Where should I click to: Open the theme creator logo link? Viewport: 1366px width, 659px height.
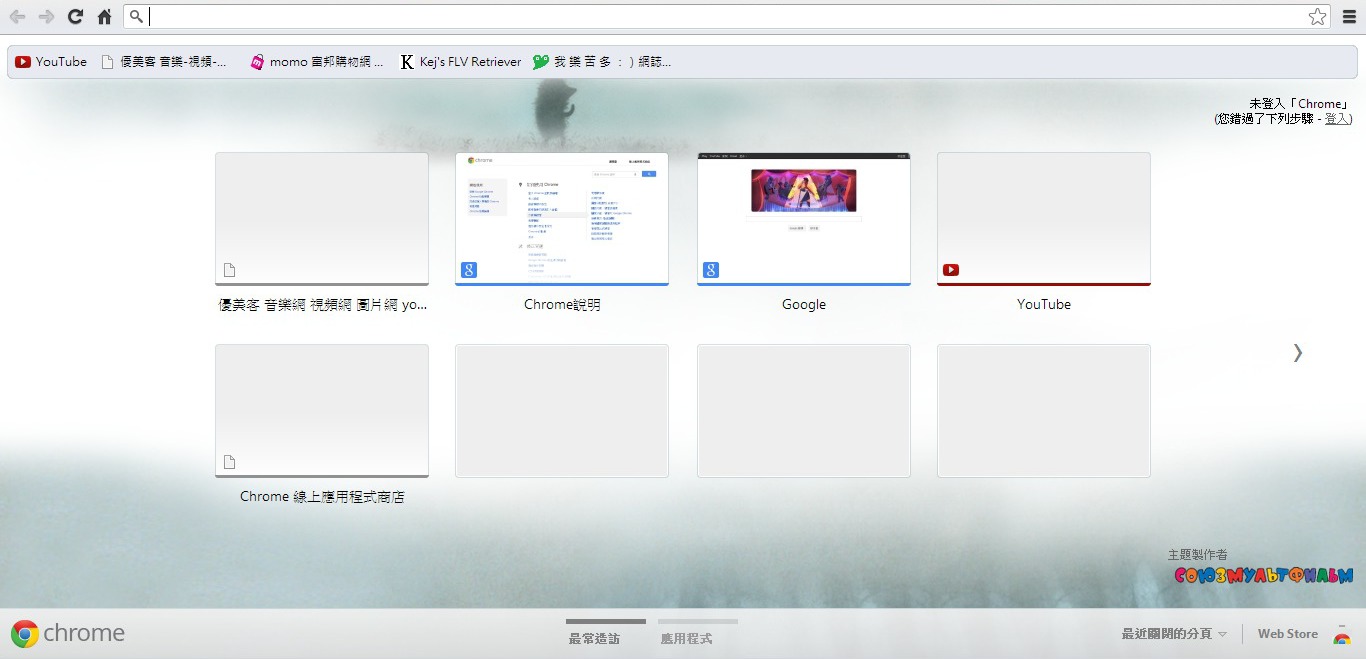[1263, 576]
